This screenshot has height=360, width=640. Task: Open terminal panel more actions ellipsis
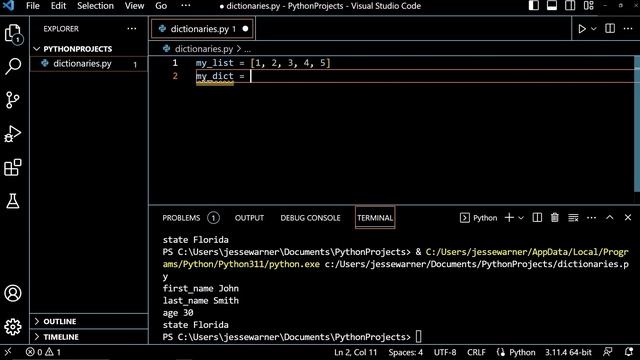pyautogui.click(x=591, y=218)
